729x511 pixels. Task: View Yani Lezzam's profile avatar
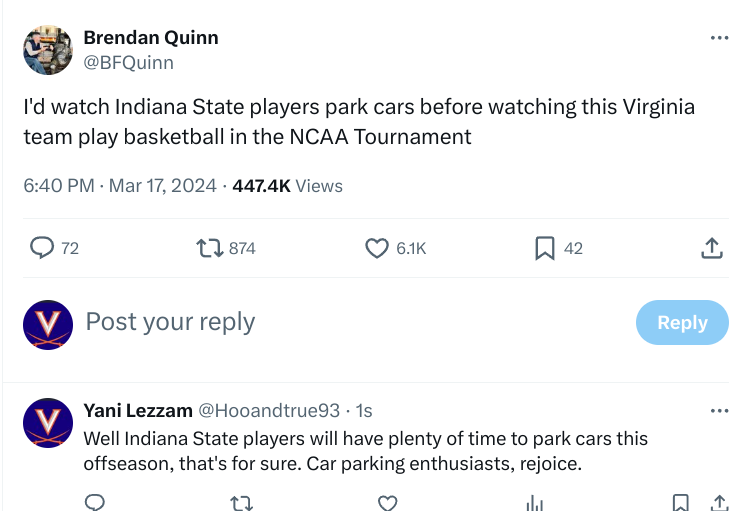pos(48,422)
